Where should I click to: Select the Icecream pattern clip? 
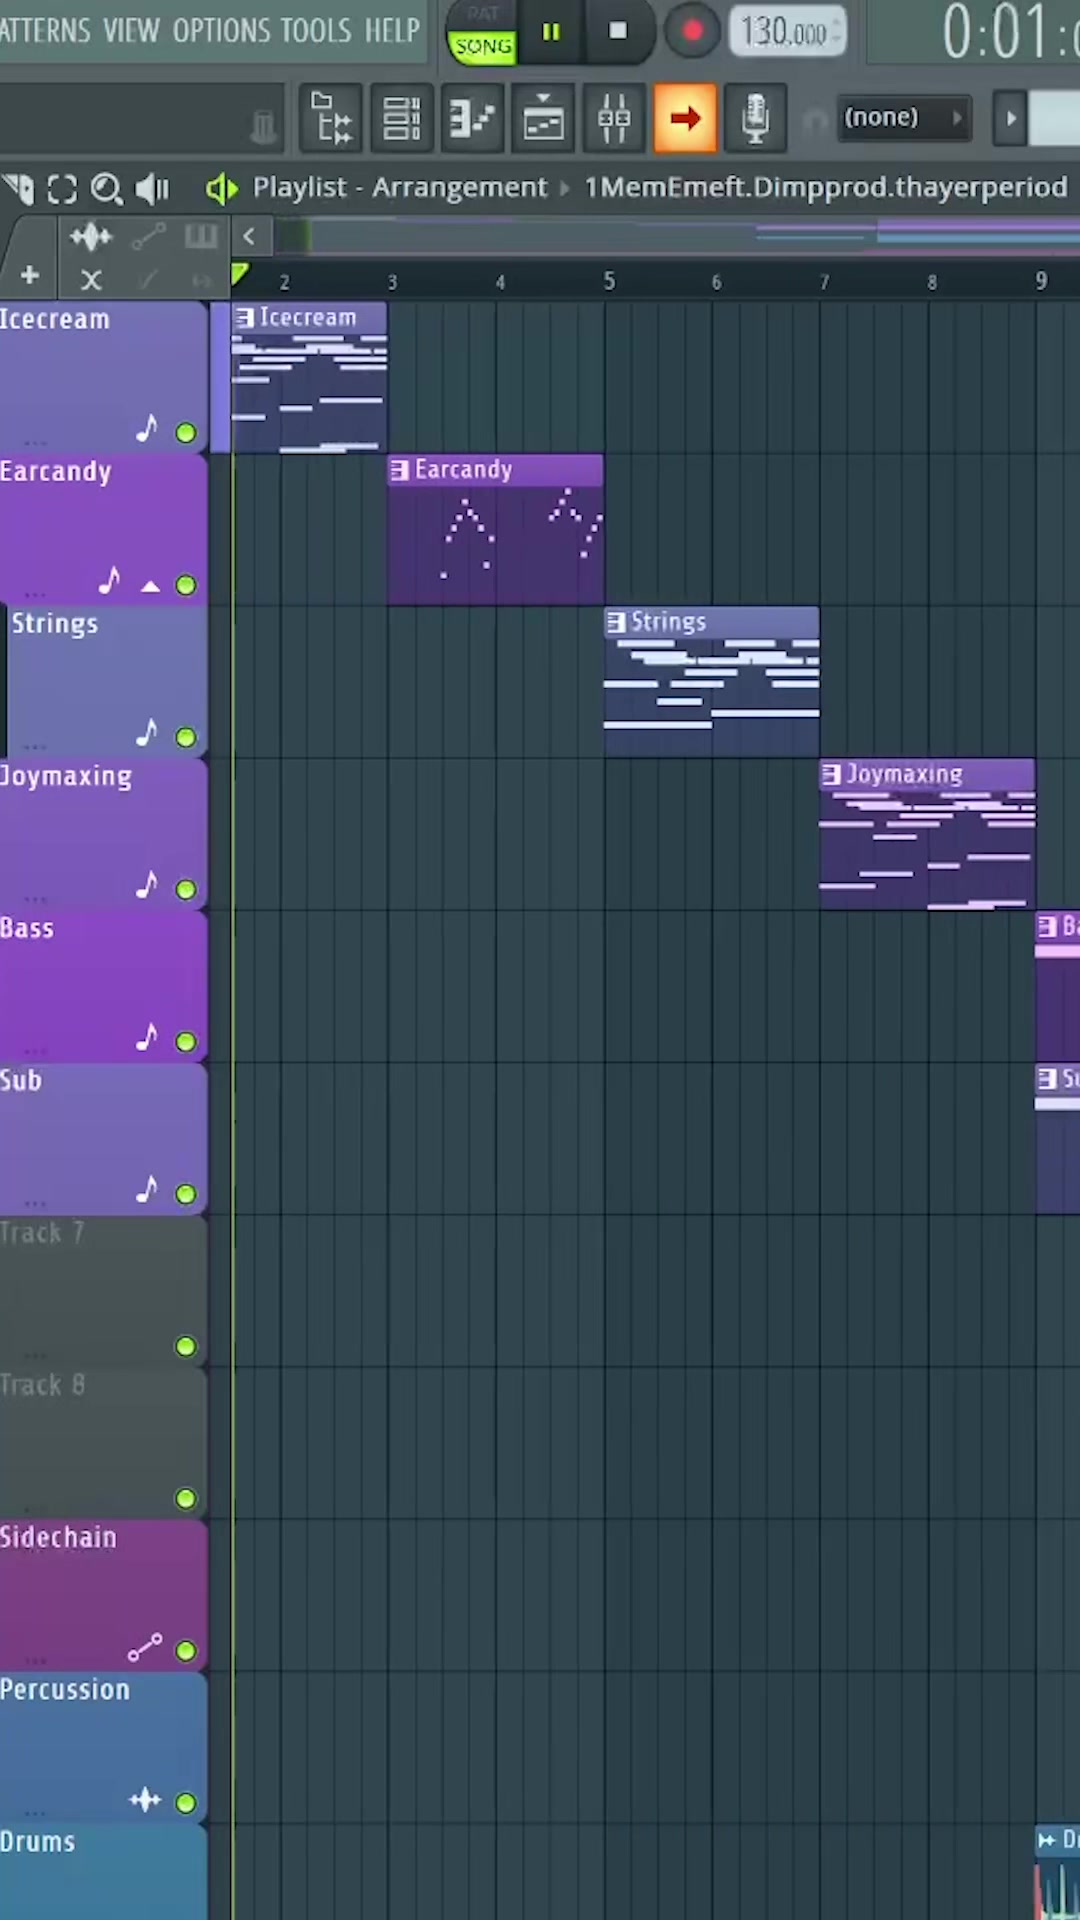pyautogui.click(x=309, y=377)
